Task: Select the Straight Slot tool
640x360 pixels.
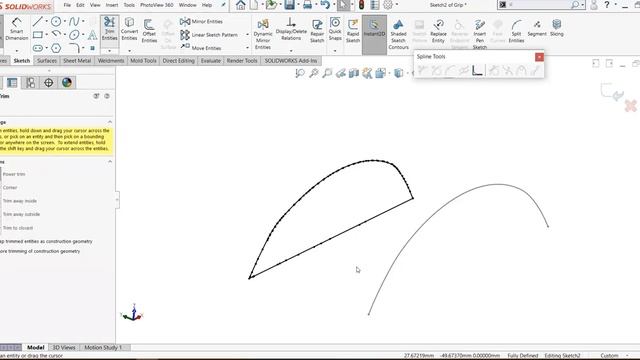Action: [38, 48]
